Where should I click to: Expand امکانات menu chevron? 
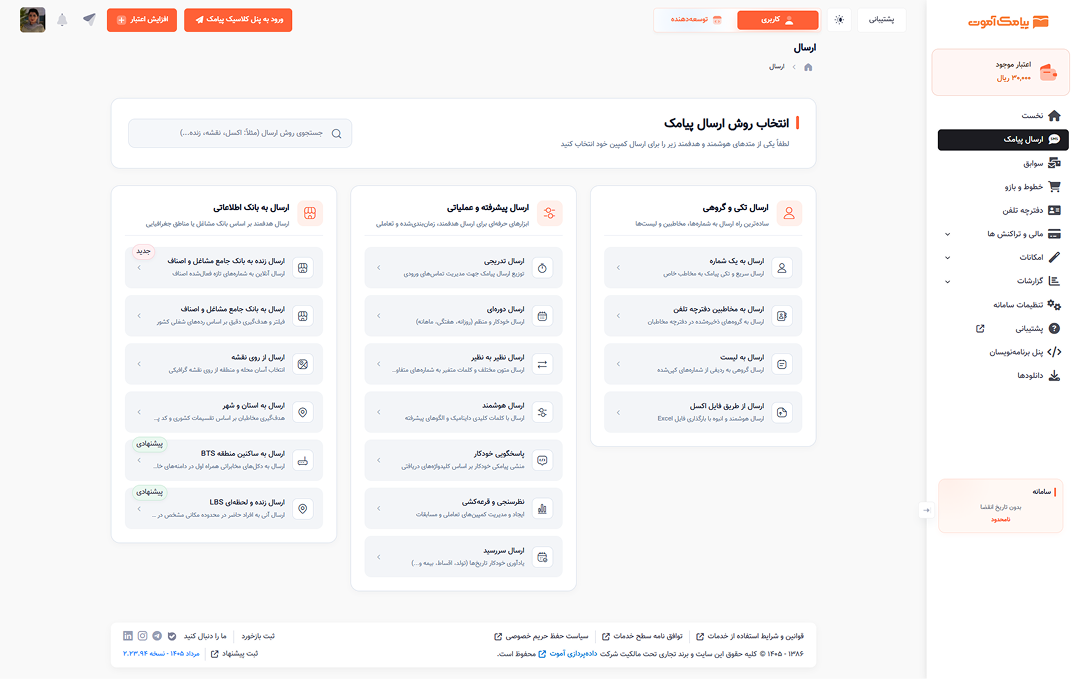tap(947, 258)
